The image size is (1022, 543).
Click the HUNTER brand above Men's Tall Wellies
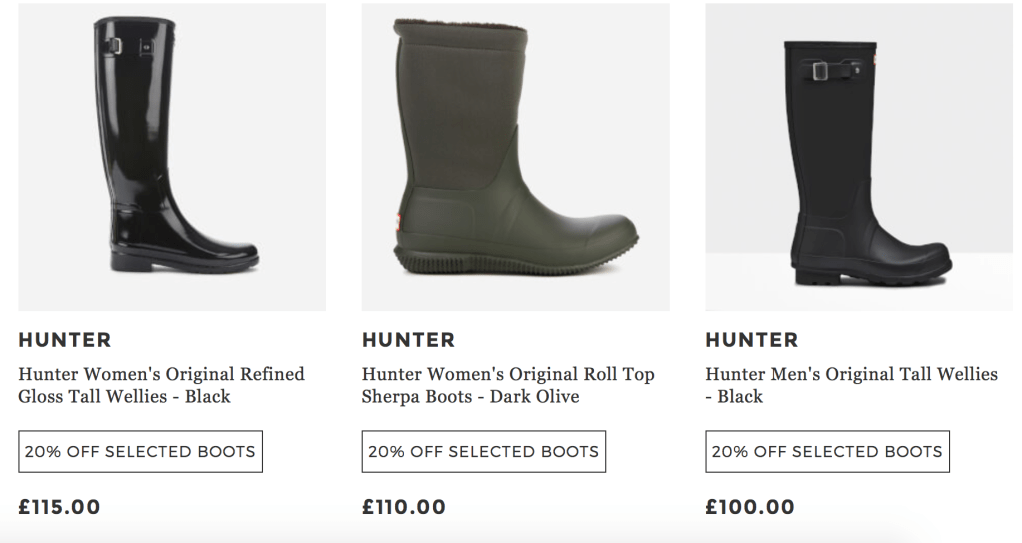(752, 340)
